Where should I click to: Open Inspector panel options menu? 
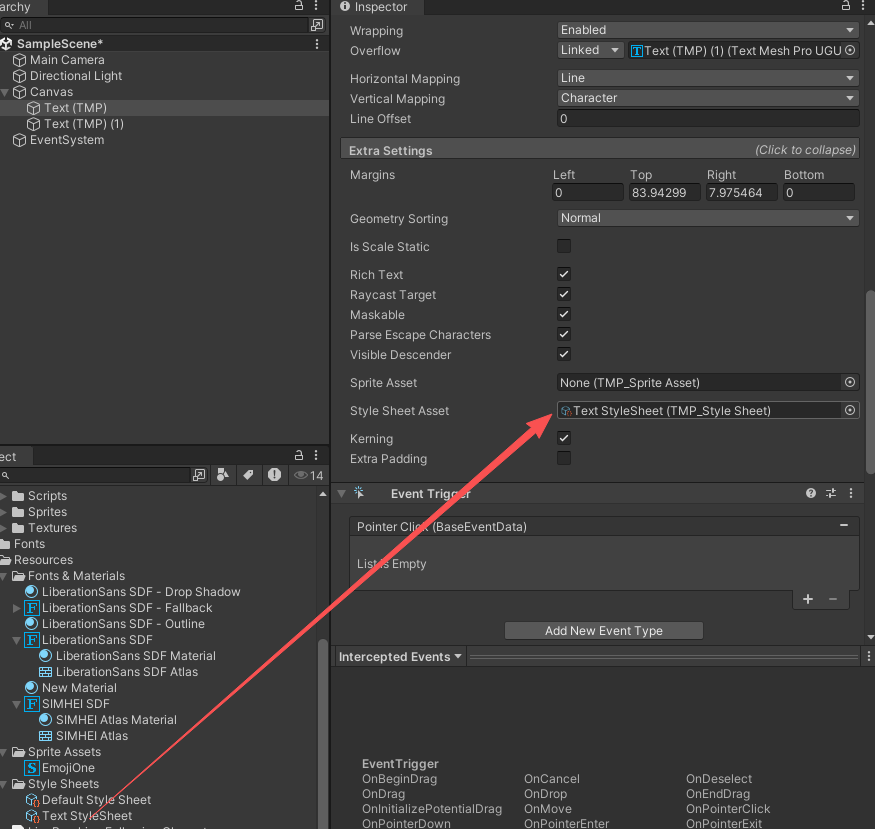tap(863, 6)
